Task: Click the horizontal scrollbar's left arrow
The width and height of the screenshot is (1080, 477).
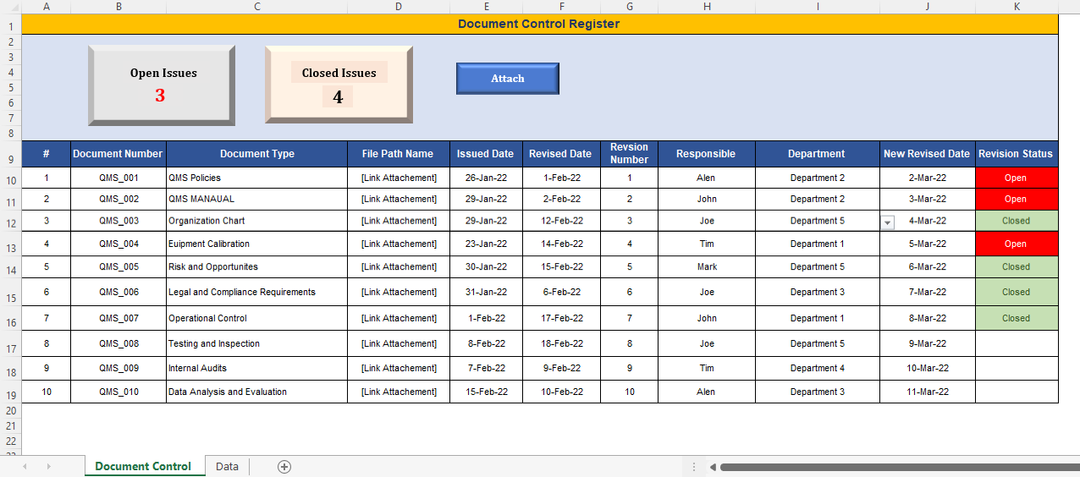Action: (711, 467)
